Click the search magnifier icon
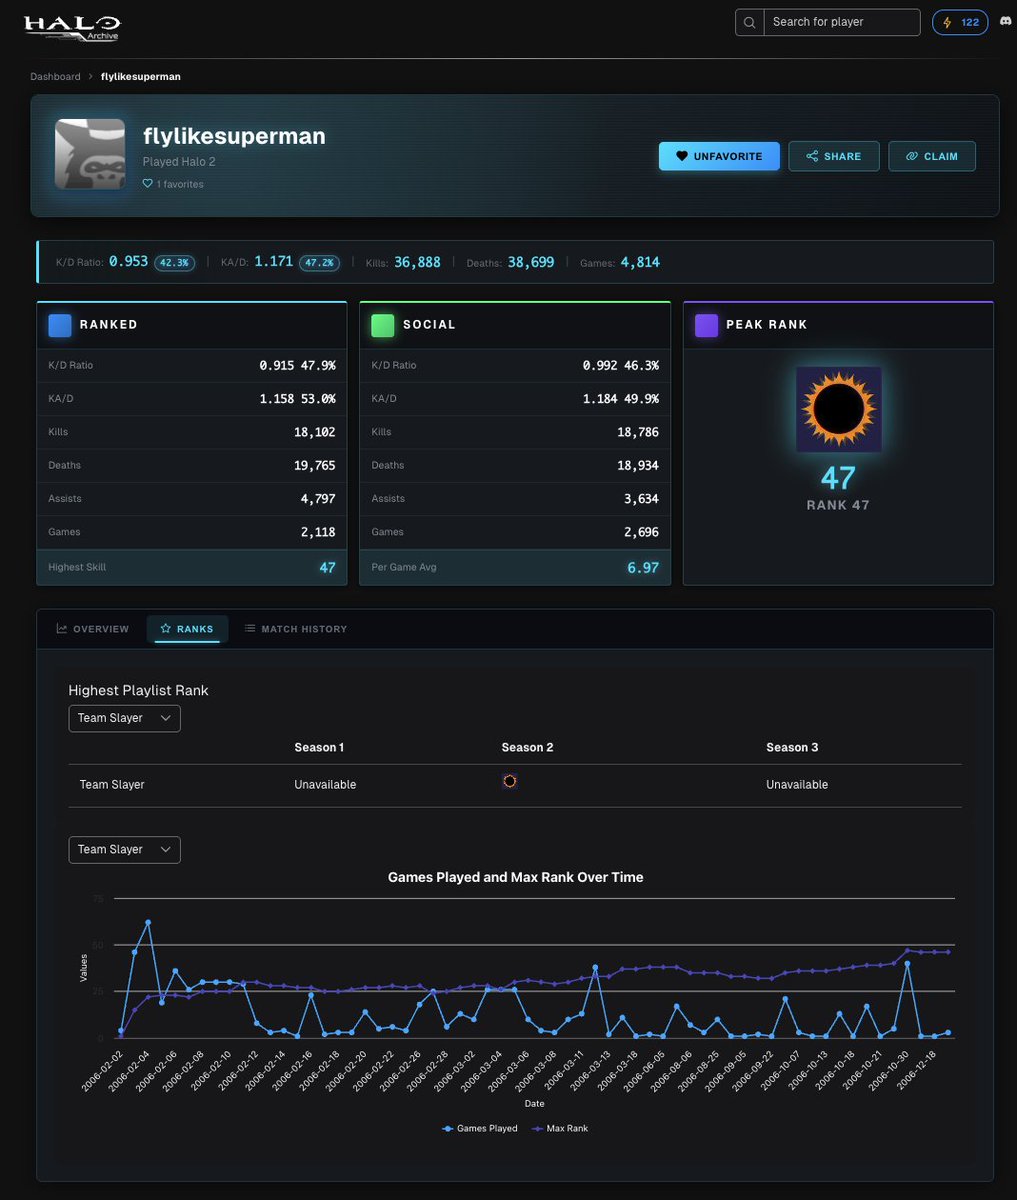The height and width of the screenshot is (1200, 1017). [x=750, y=22]
